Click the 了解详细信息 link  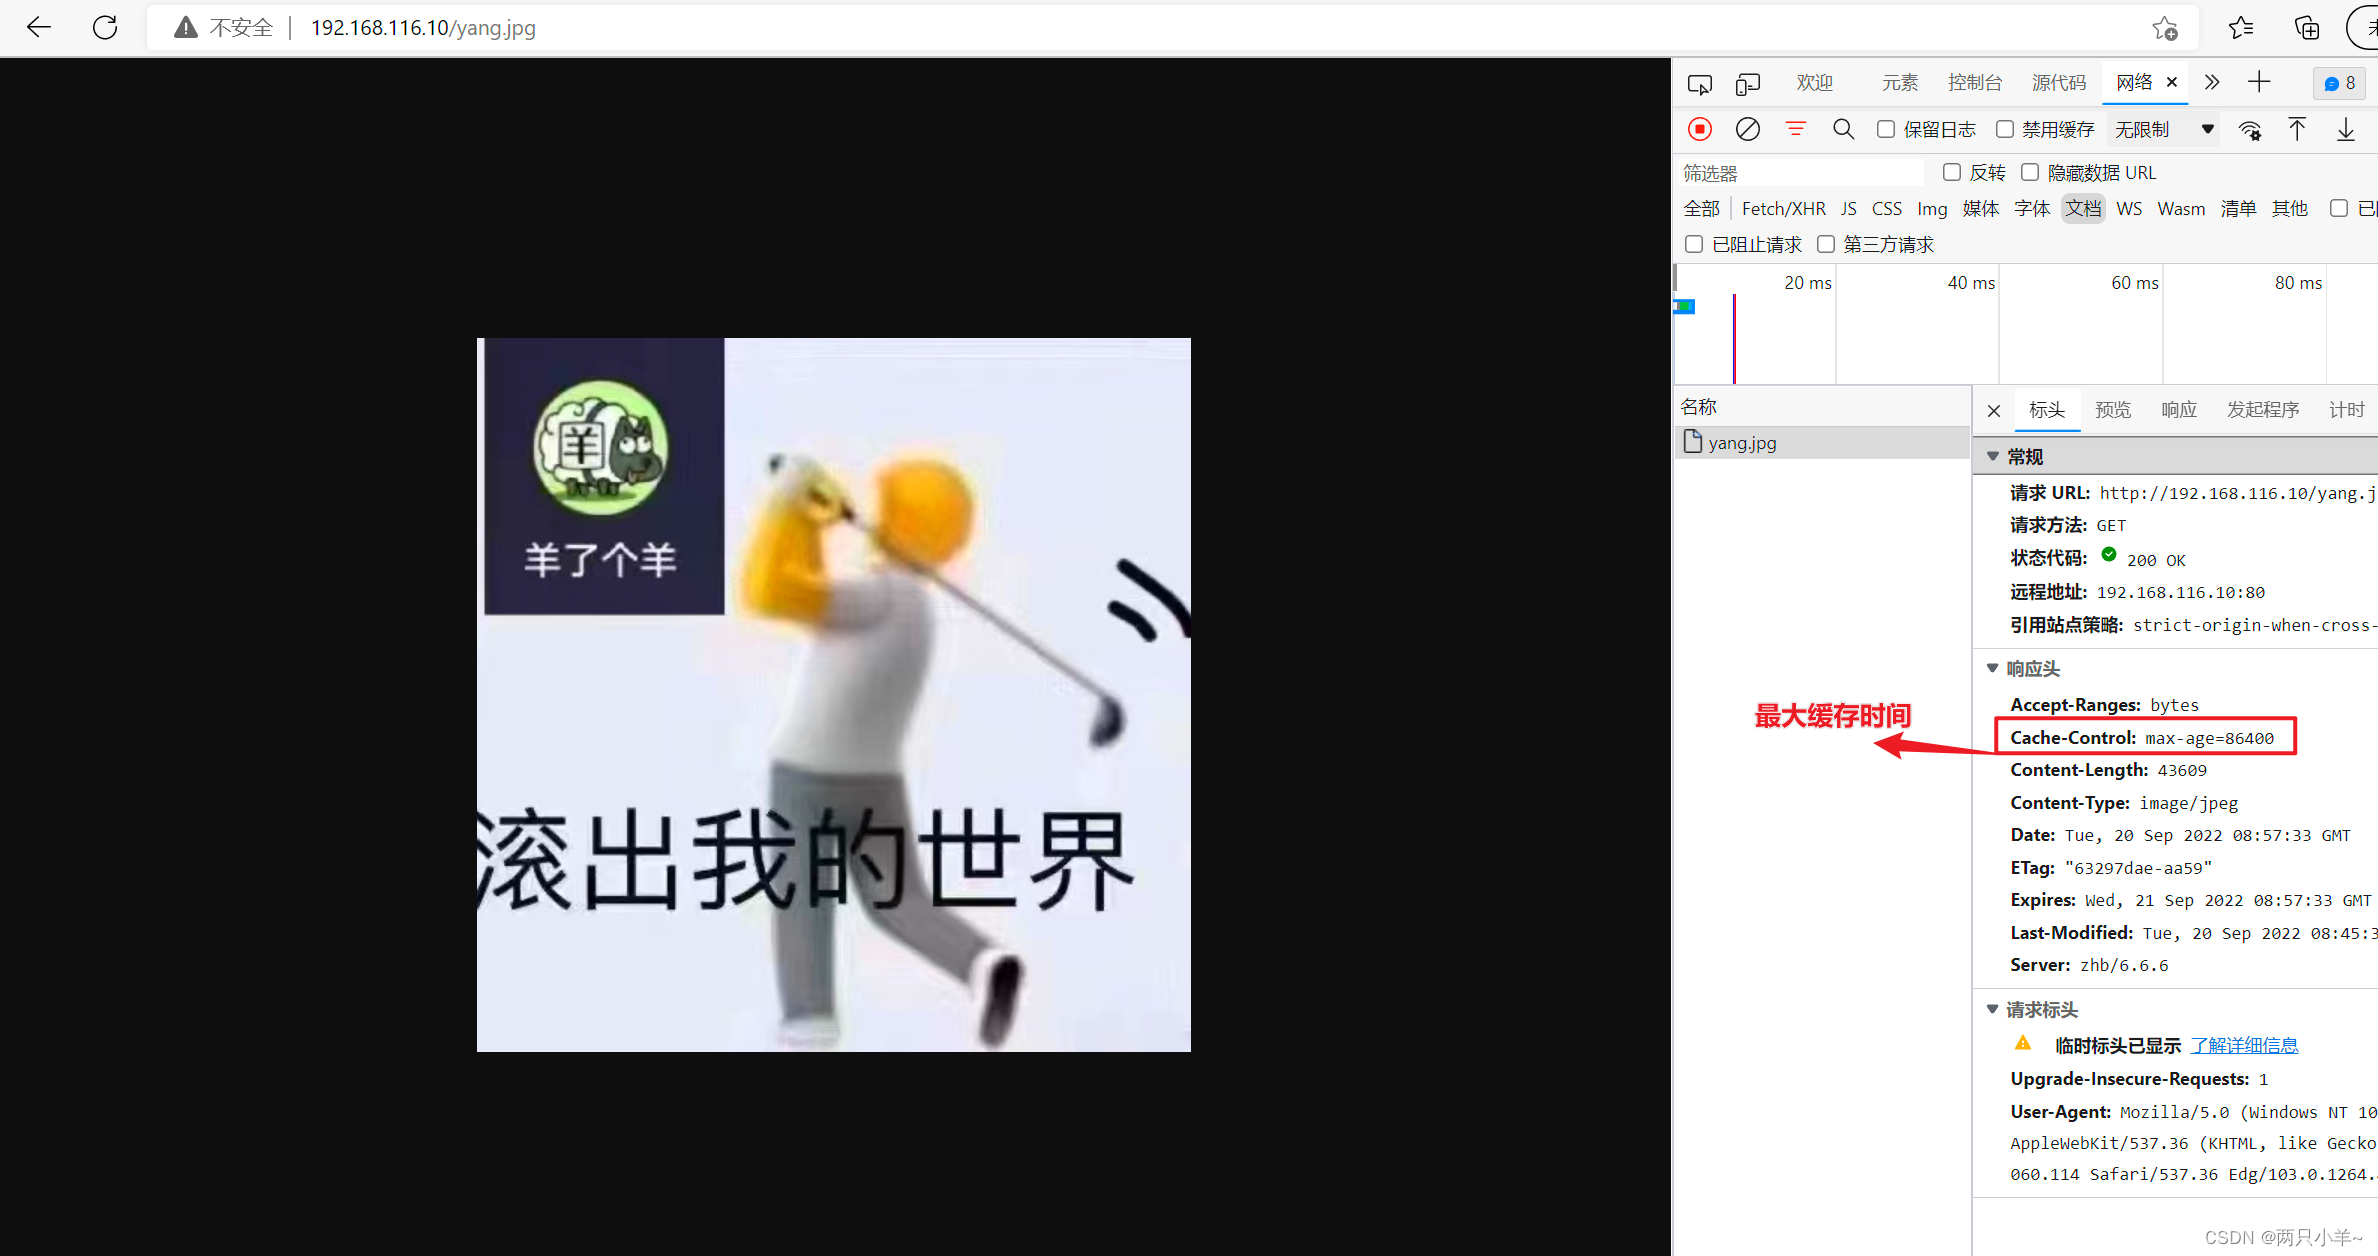(x=2244, y=1045)
